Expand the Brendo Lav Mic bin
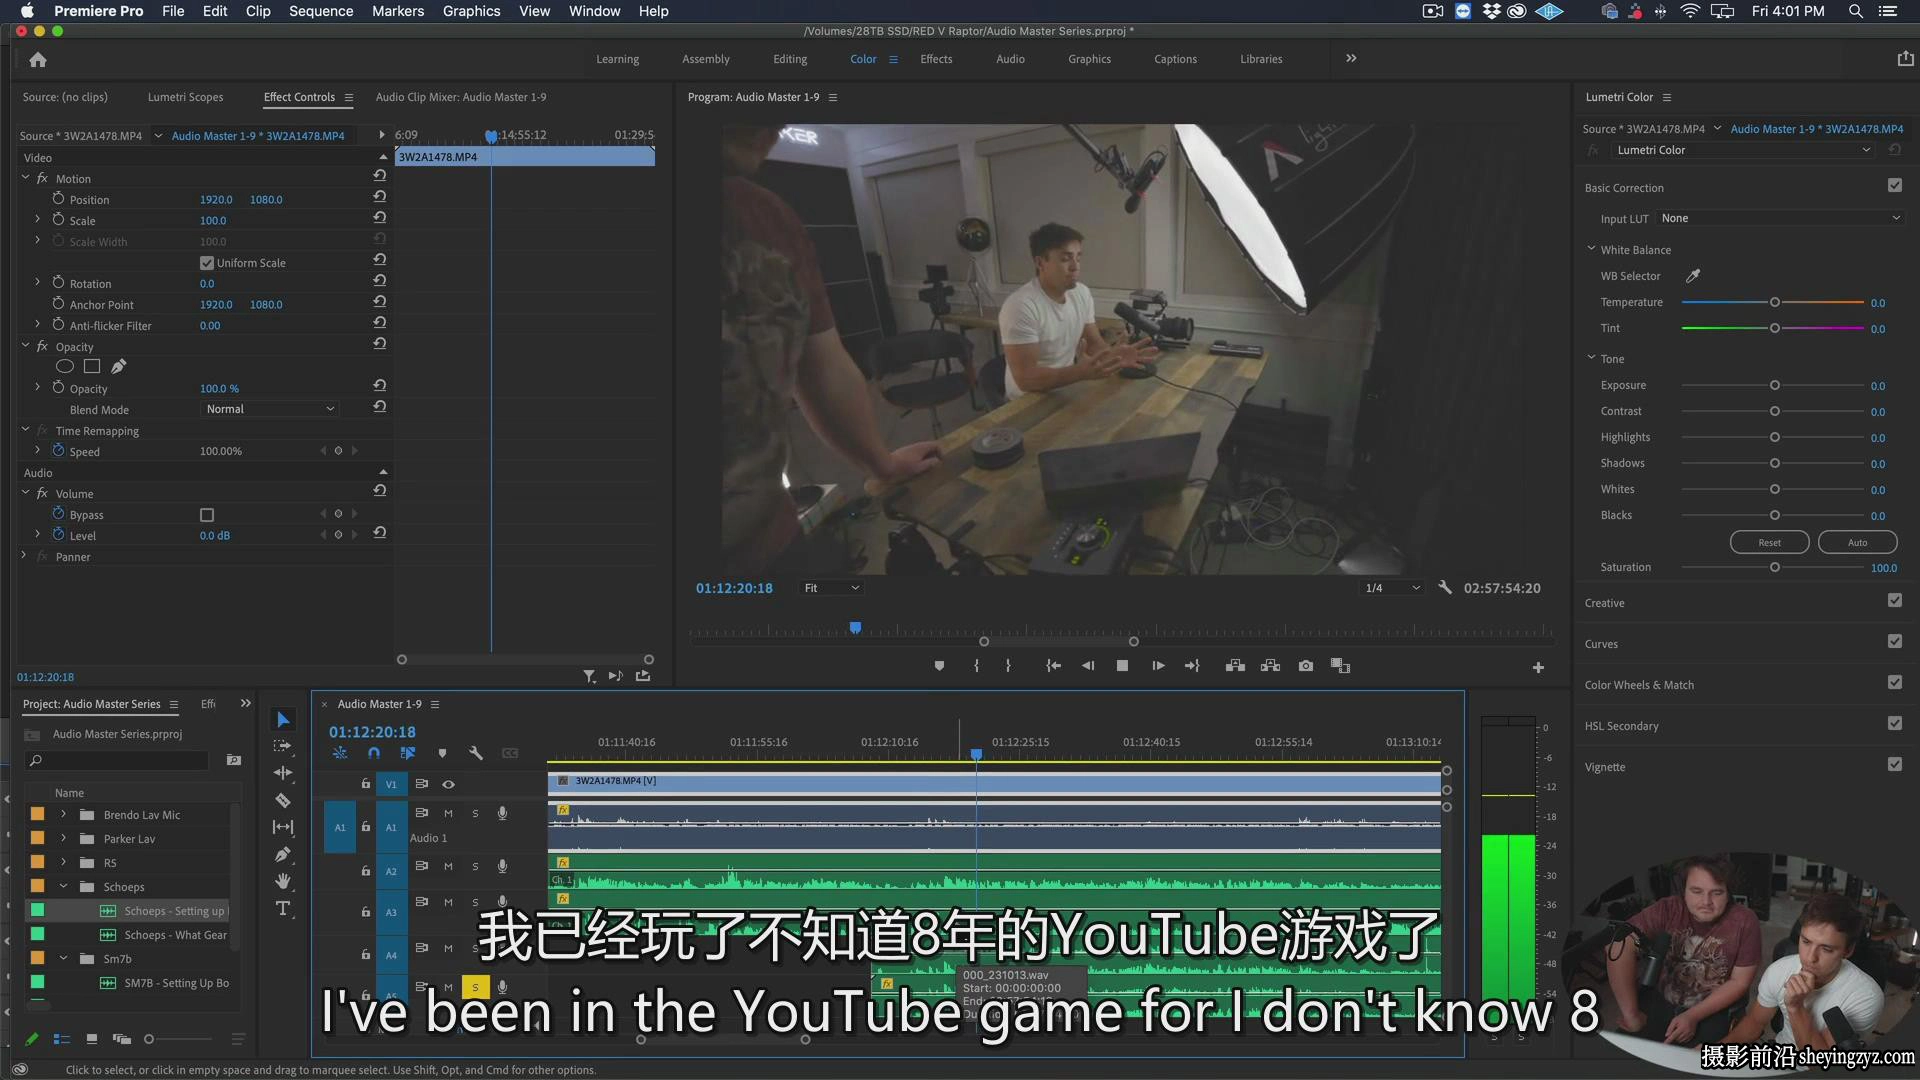 (x=63, y=815)
